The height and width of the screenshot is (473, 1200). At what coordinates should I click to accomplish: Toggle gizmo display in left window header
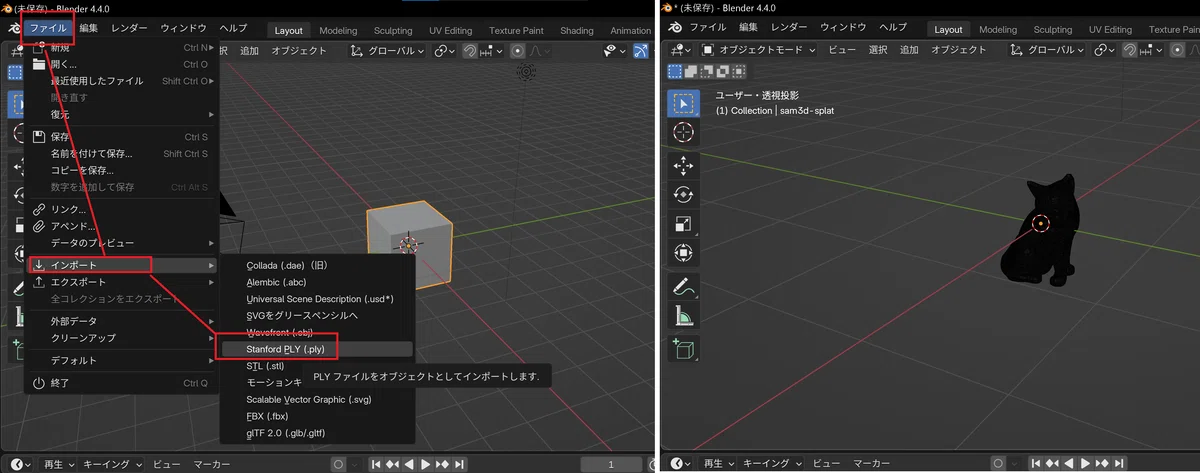(x=642, y=50)
